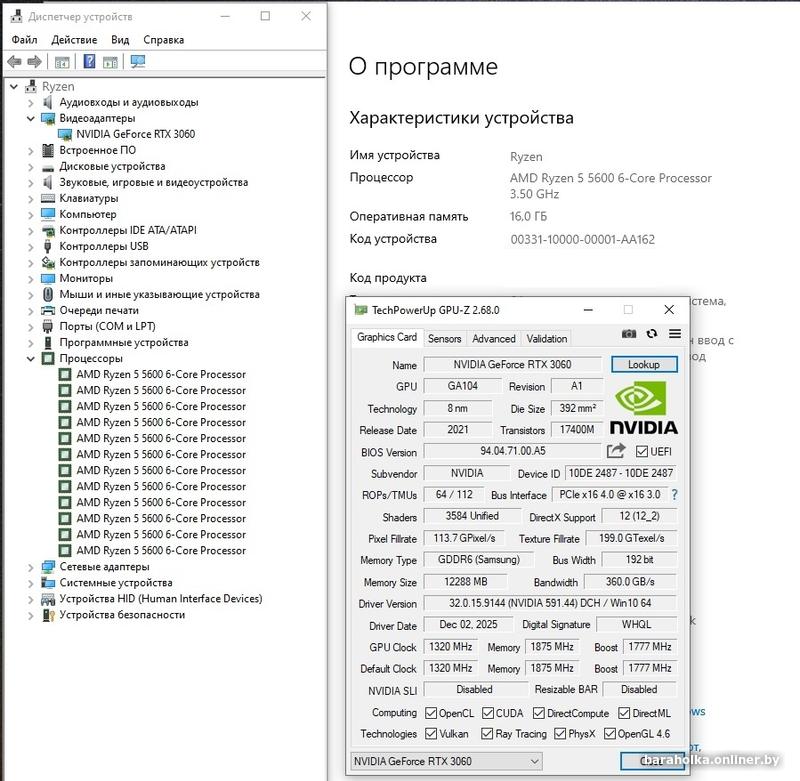Toggle the Vulkan checkbox
800x781 pixels.
431,734
